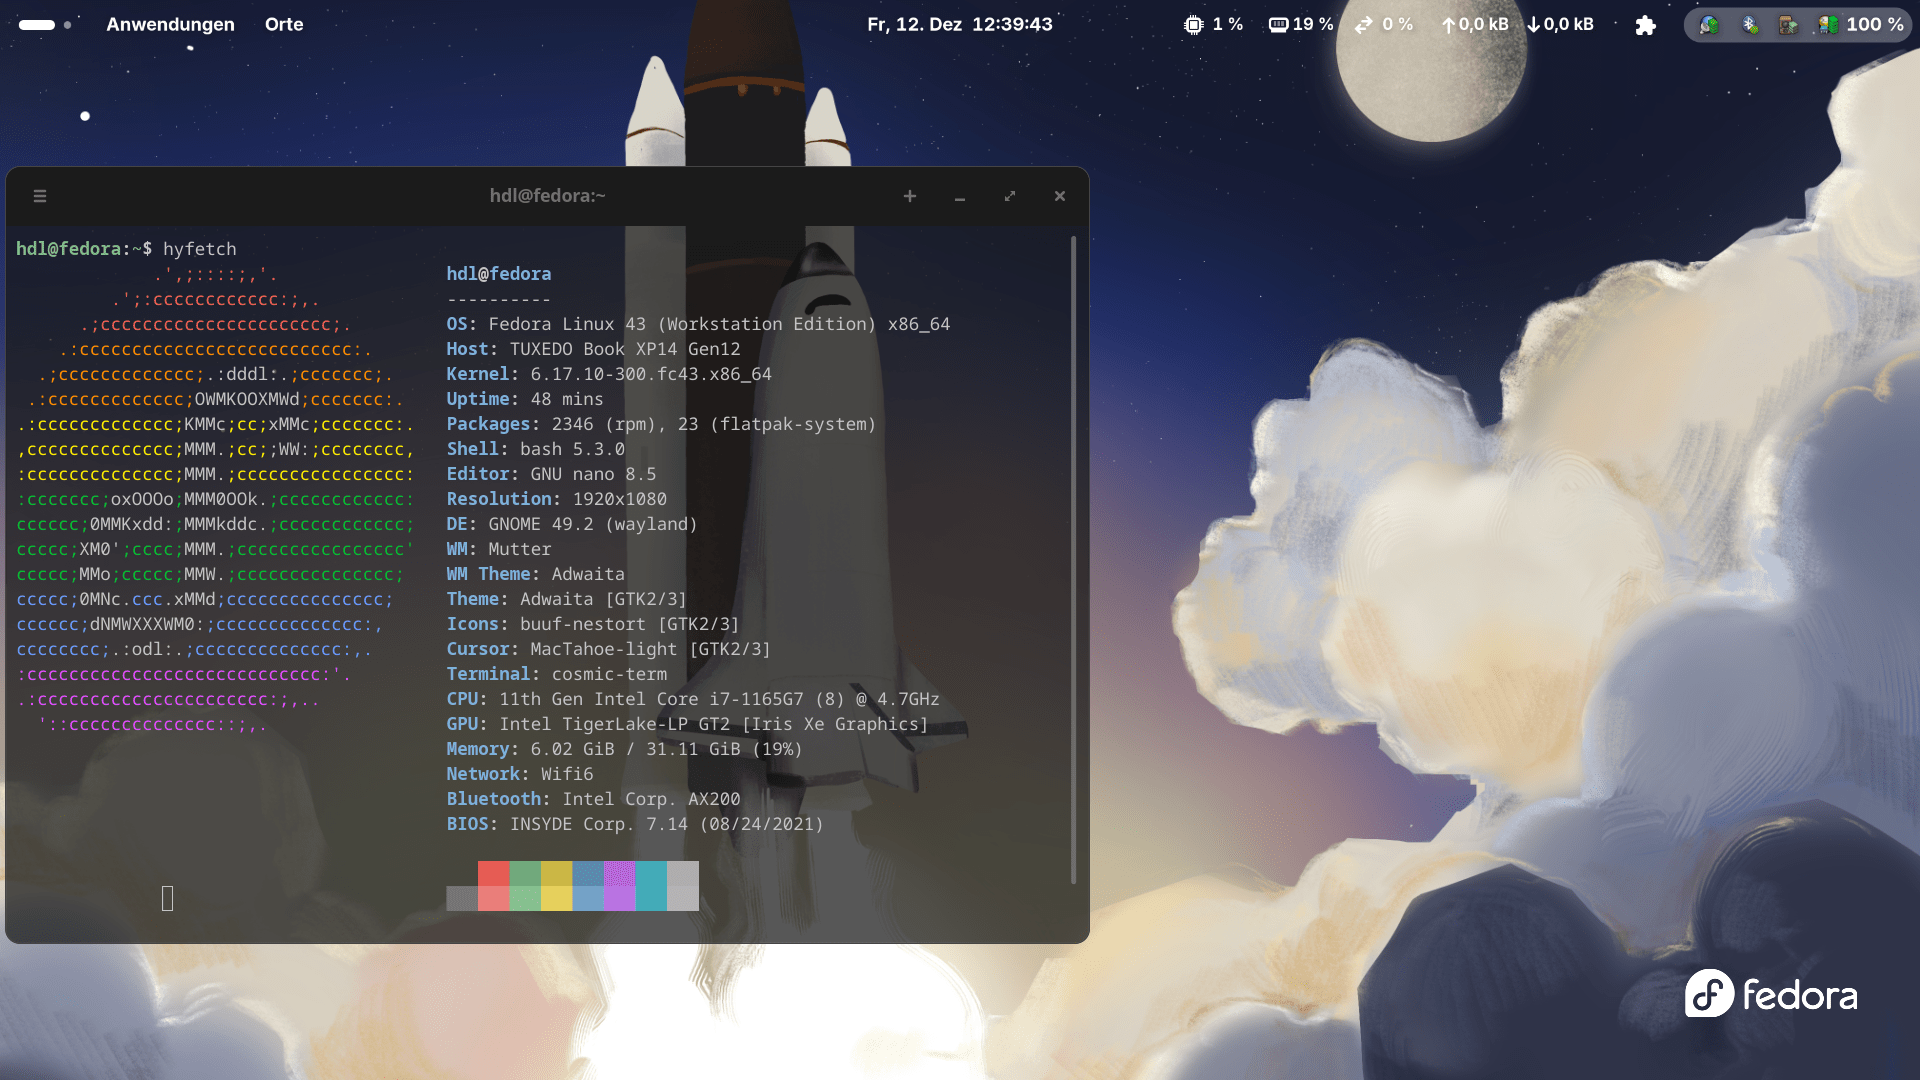Open a new terminal tab with plus

pyautogui.click(x=909, y=196)
